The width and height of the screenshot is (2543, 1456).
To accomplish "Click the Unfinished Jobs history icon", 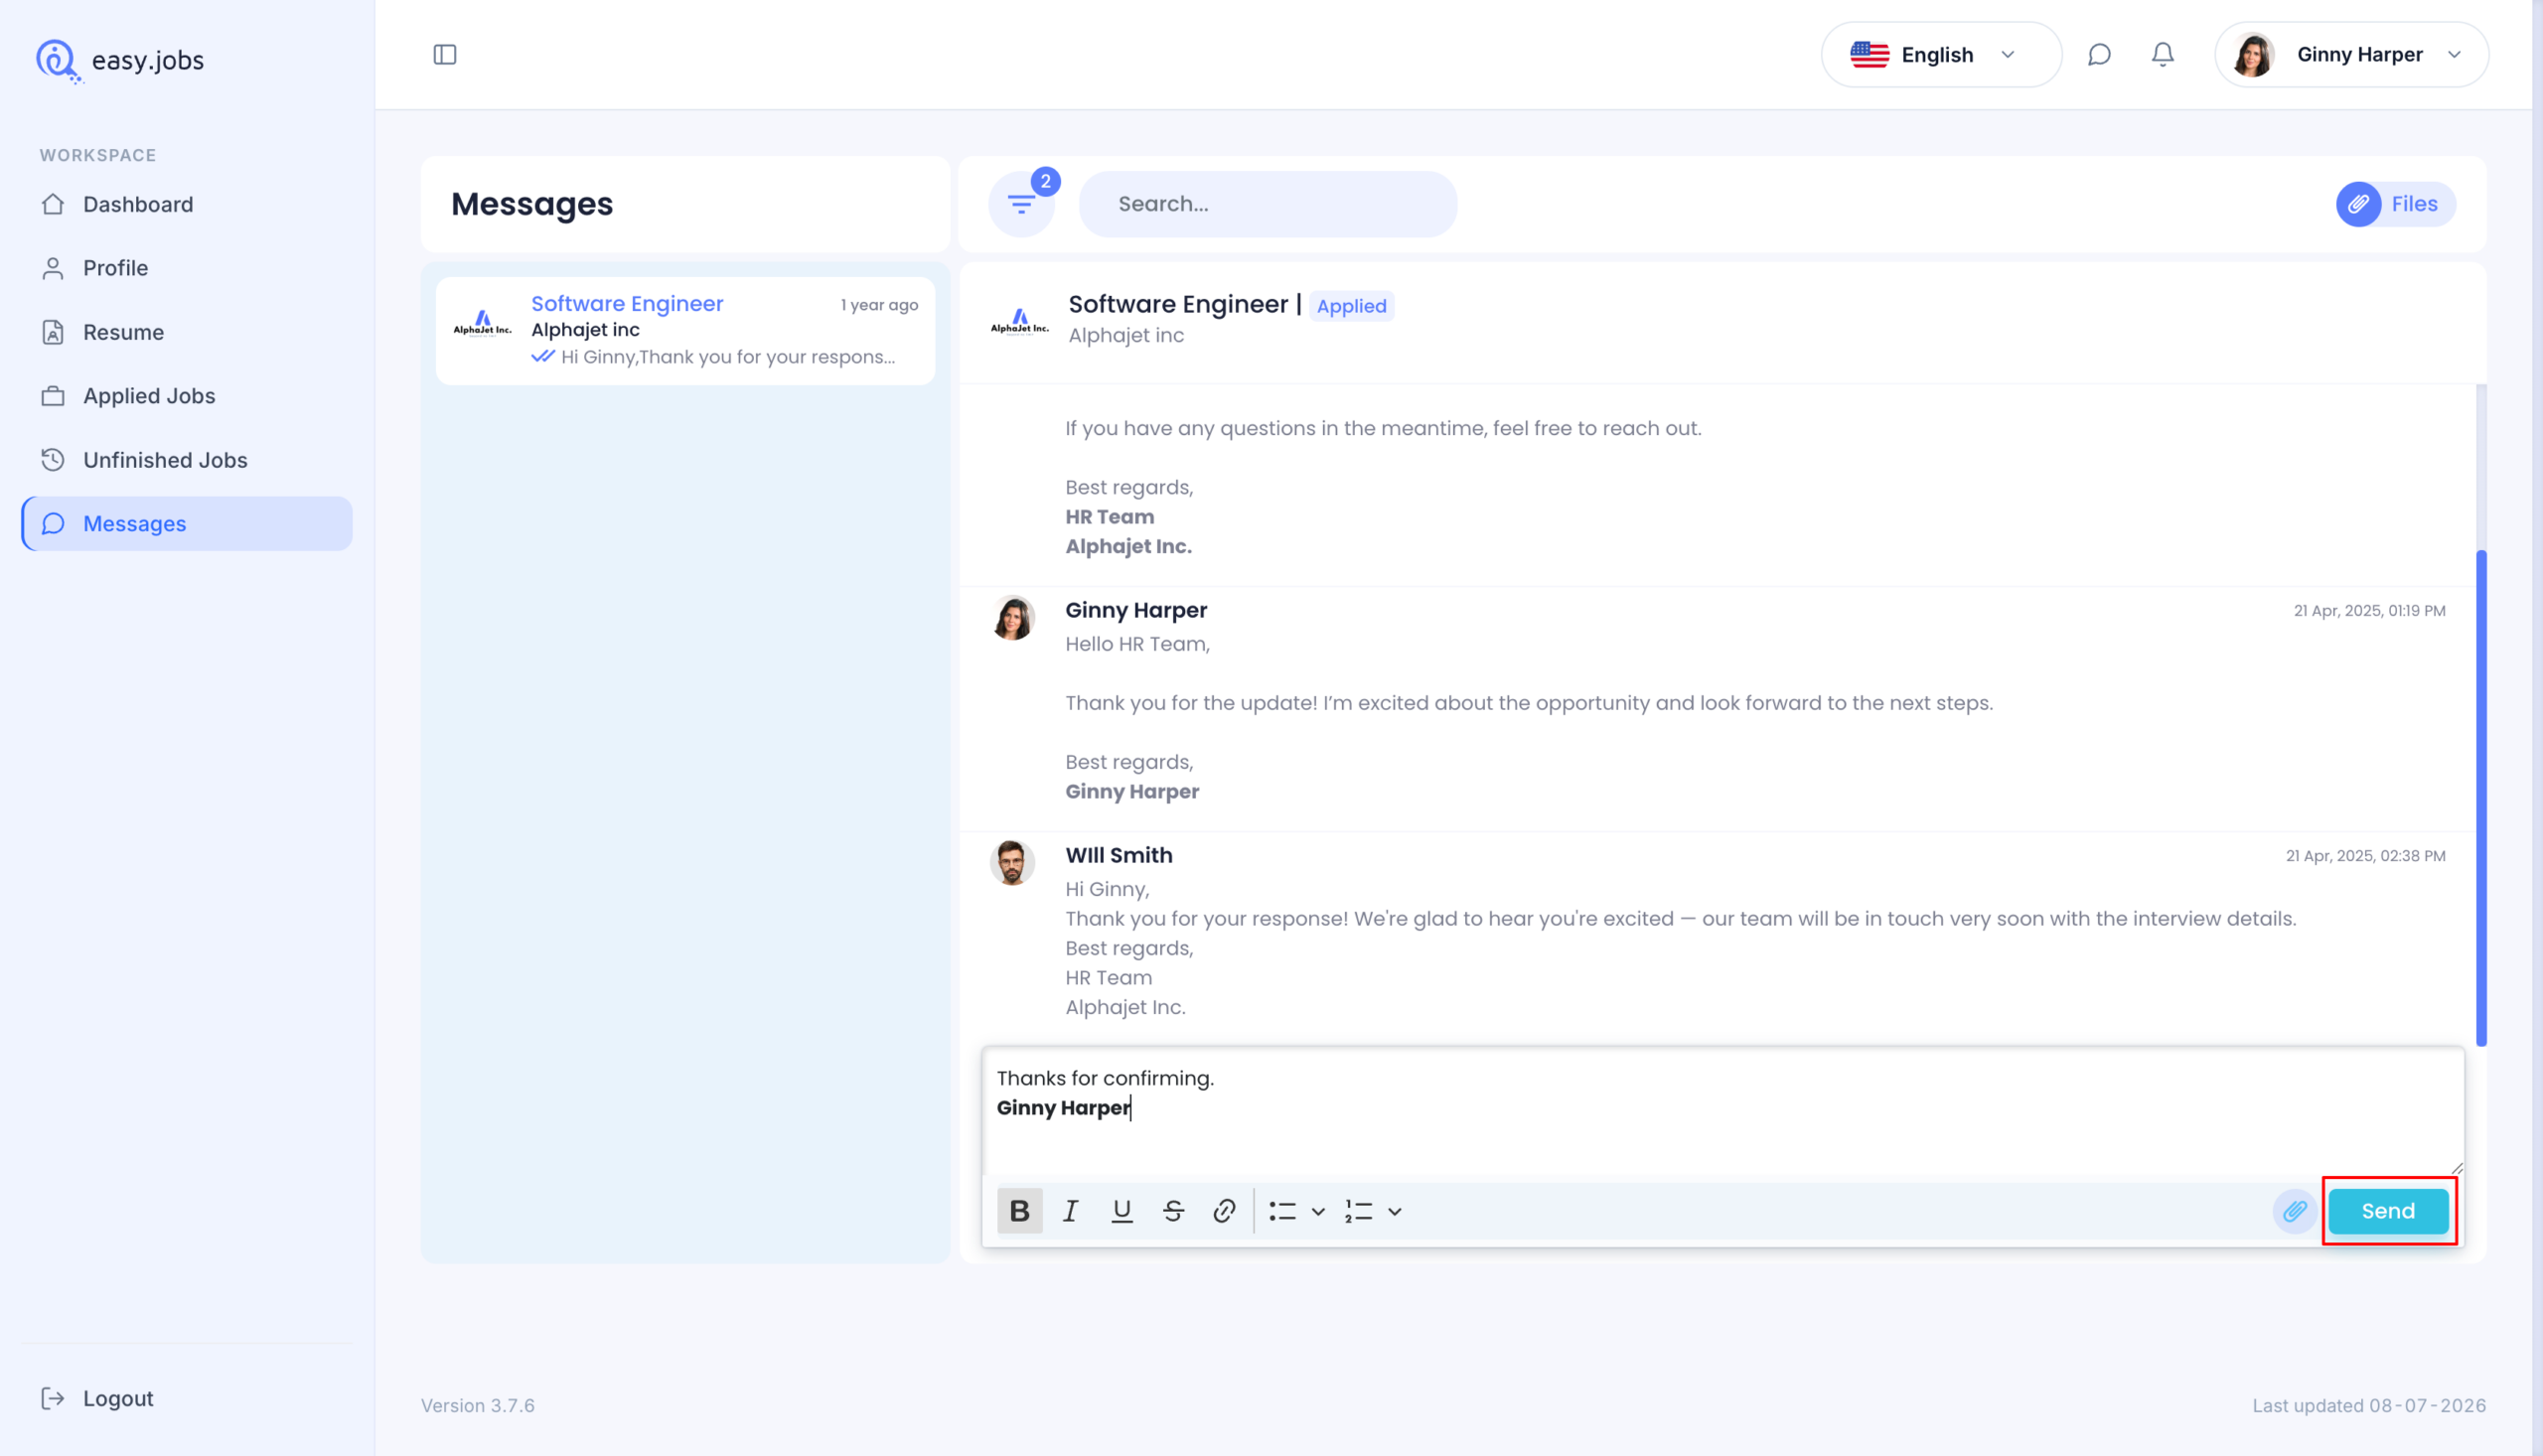I will (53, 460).
